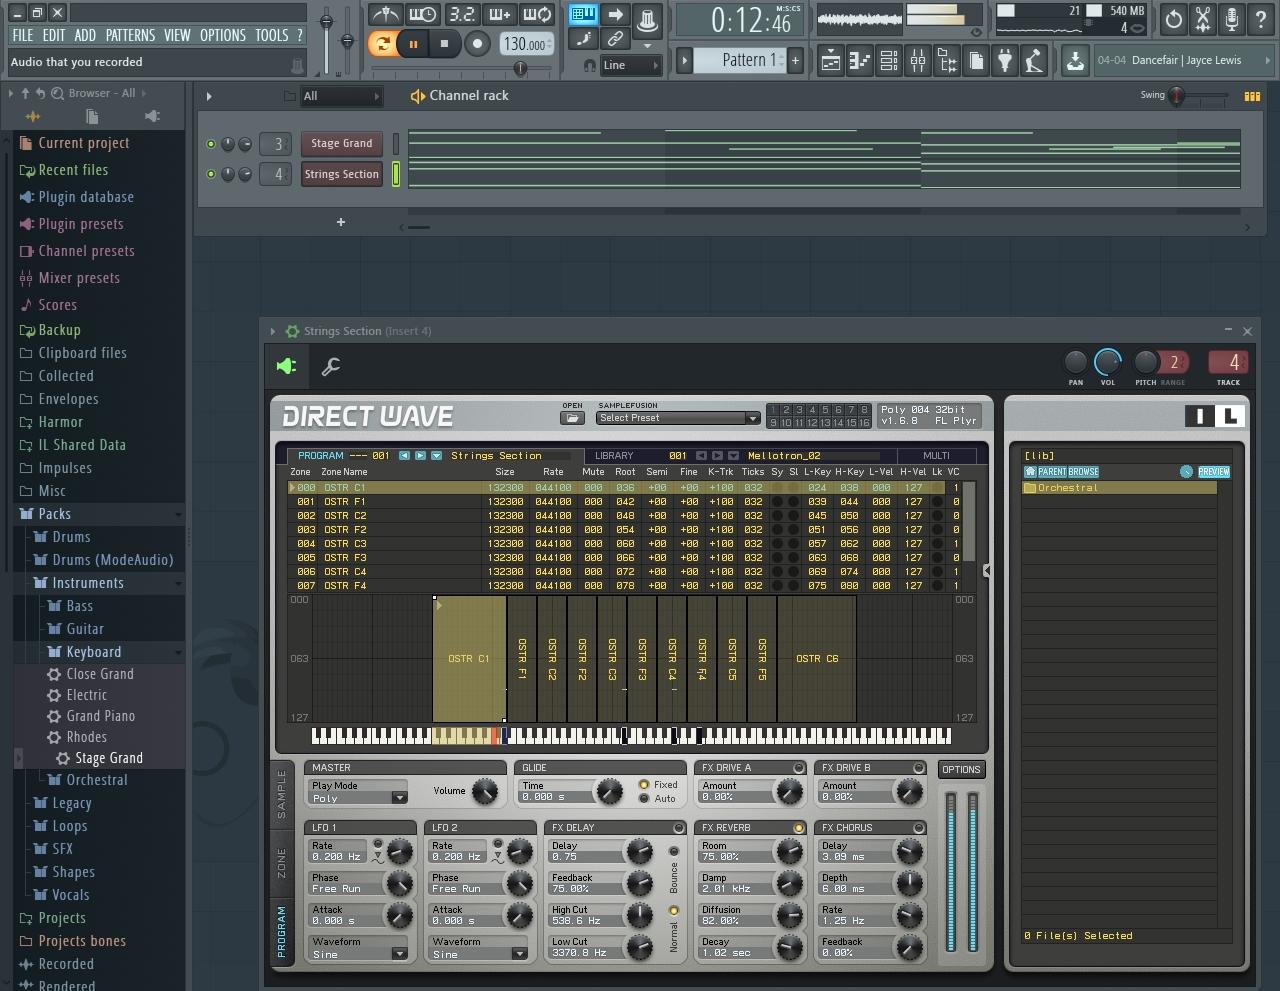Mute the Stage Grand channel
The height and width of the screenshot is (991, 1280).
pos(210,144)
